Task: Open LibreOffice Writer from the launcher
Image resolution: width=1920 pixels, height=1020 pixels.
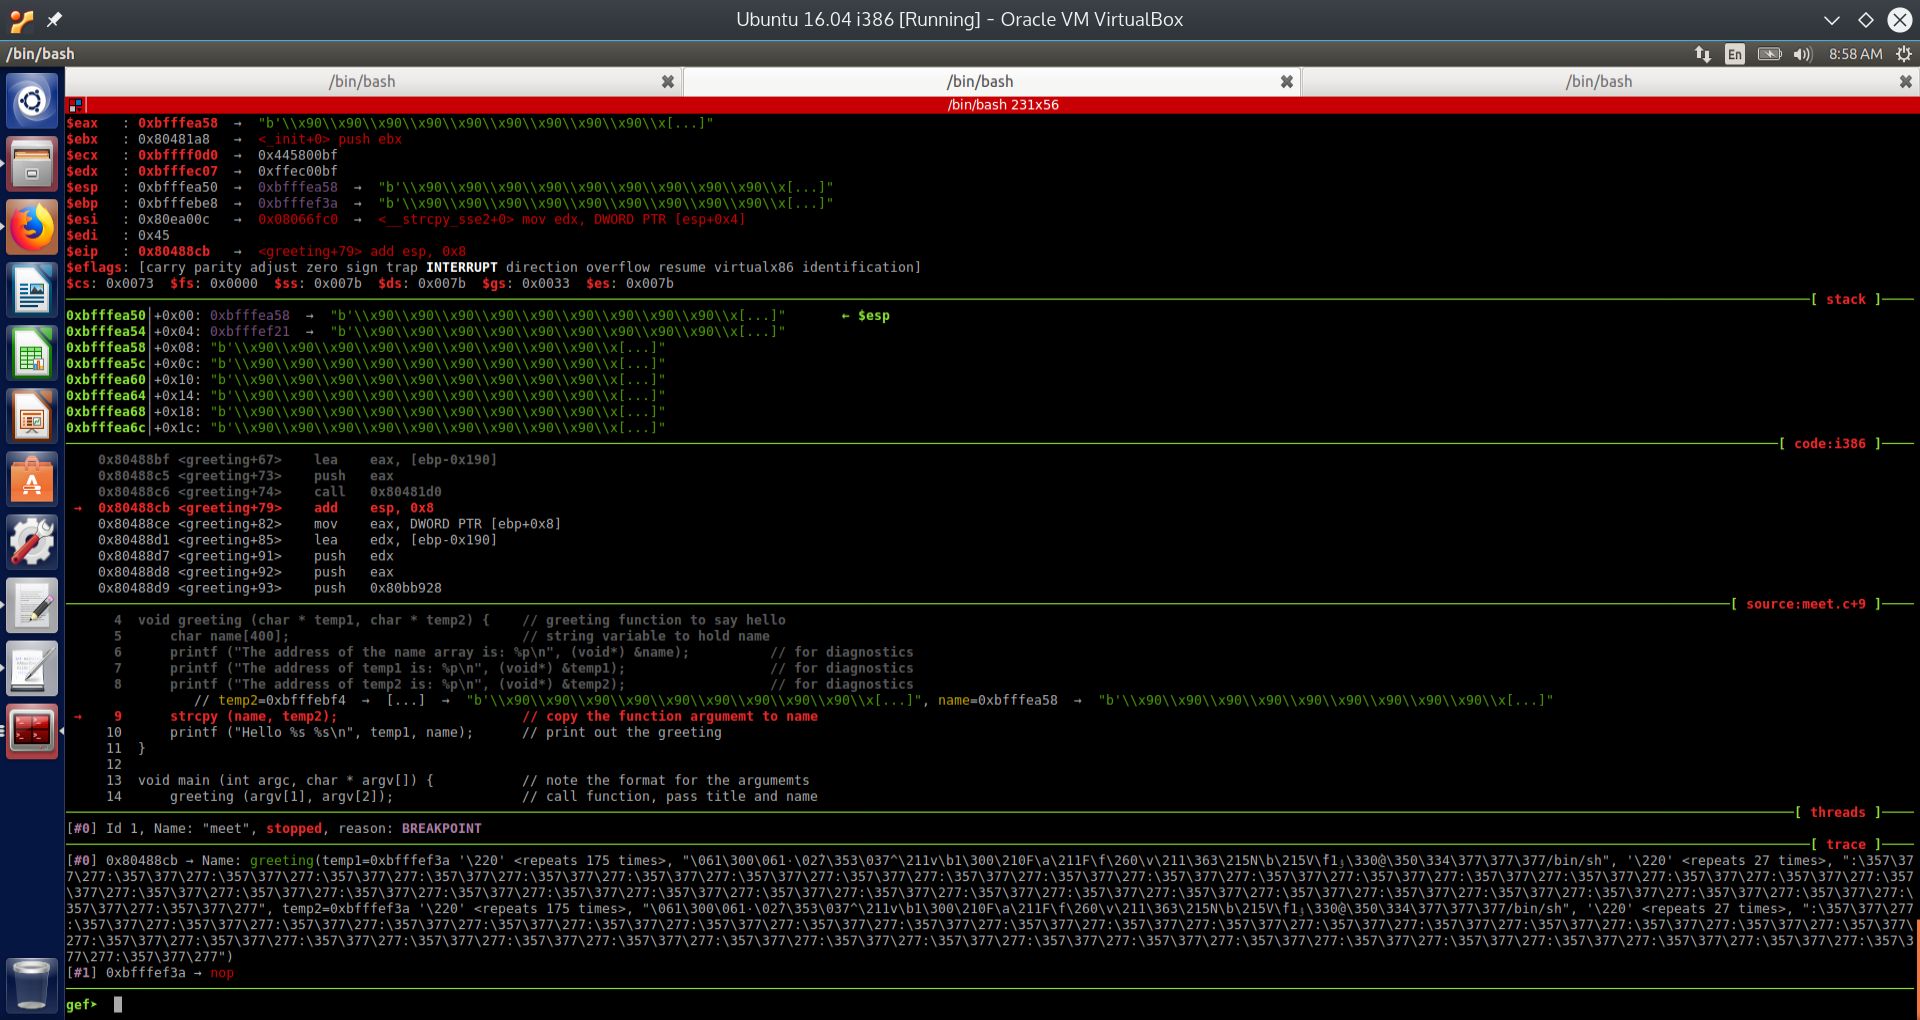Action: 32,290
